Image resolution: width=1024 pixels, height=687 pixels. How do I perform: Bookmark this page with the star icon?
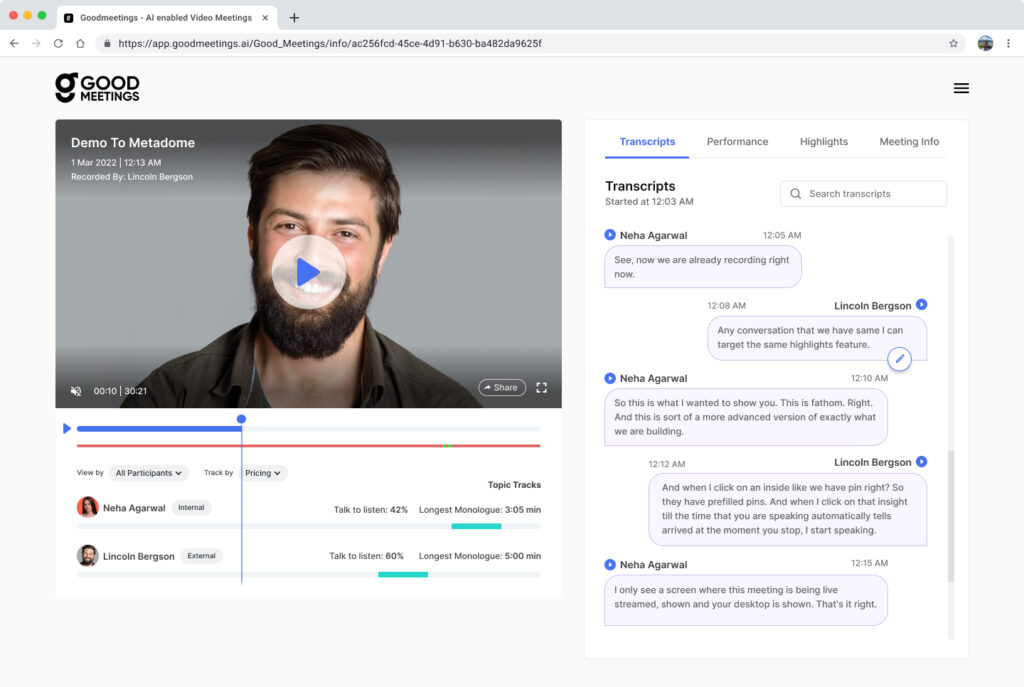953,44
